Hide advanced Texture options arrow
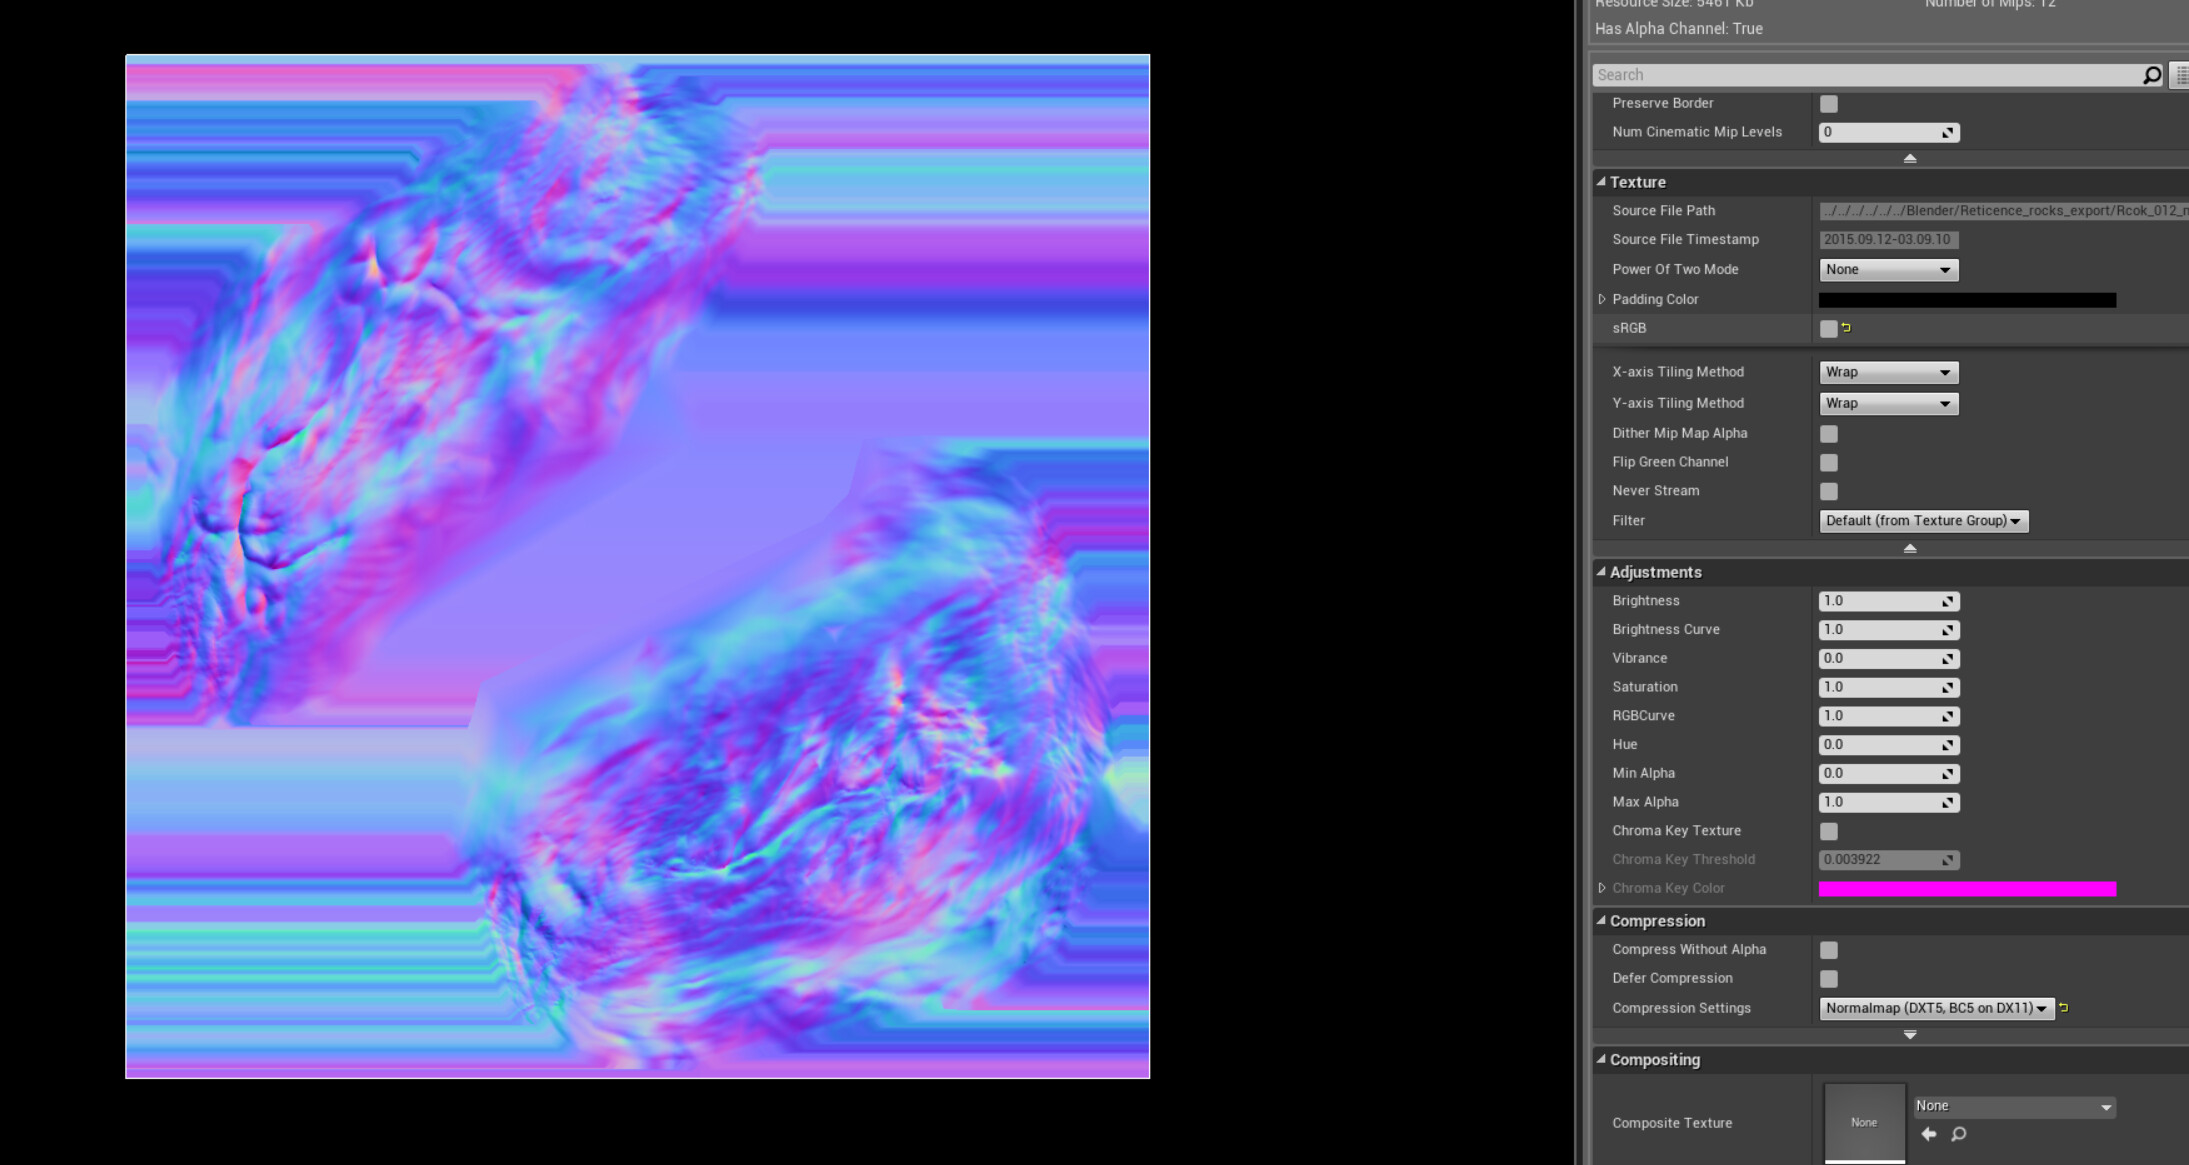The height and width of the screenshot is (1165, 2189). point(1909,548)
